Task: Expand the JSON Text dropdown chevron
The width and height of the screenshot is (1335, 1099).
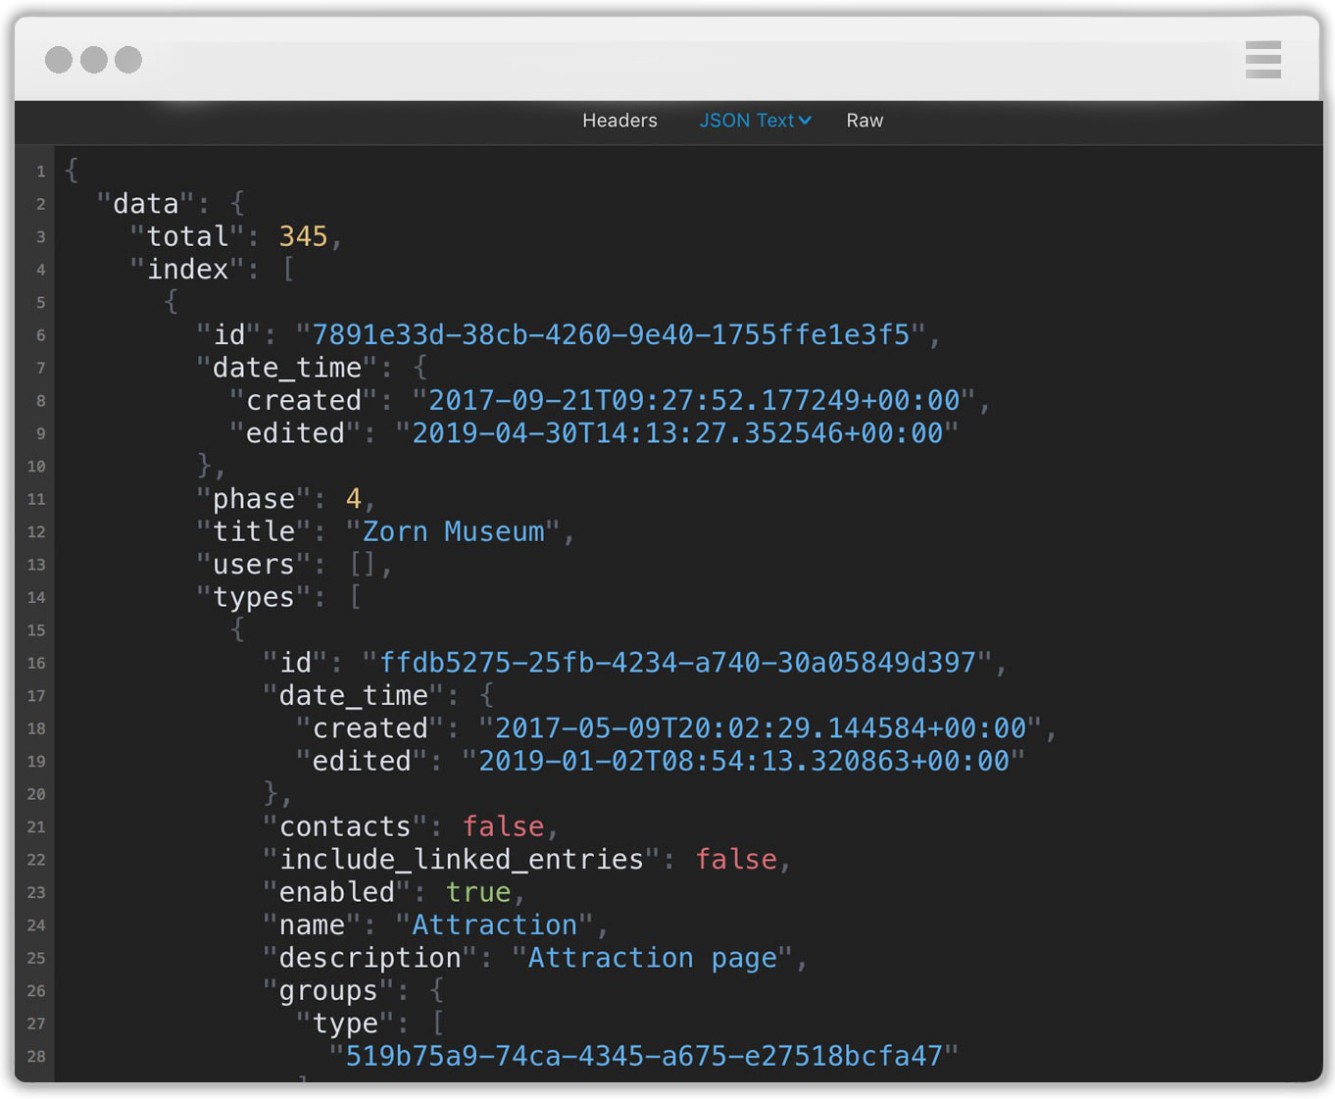Action: pos(805,121)
